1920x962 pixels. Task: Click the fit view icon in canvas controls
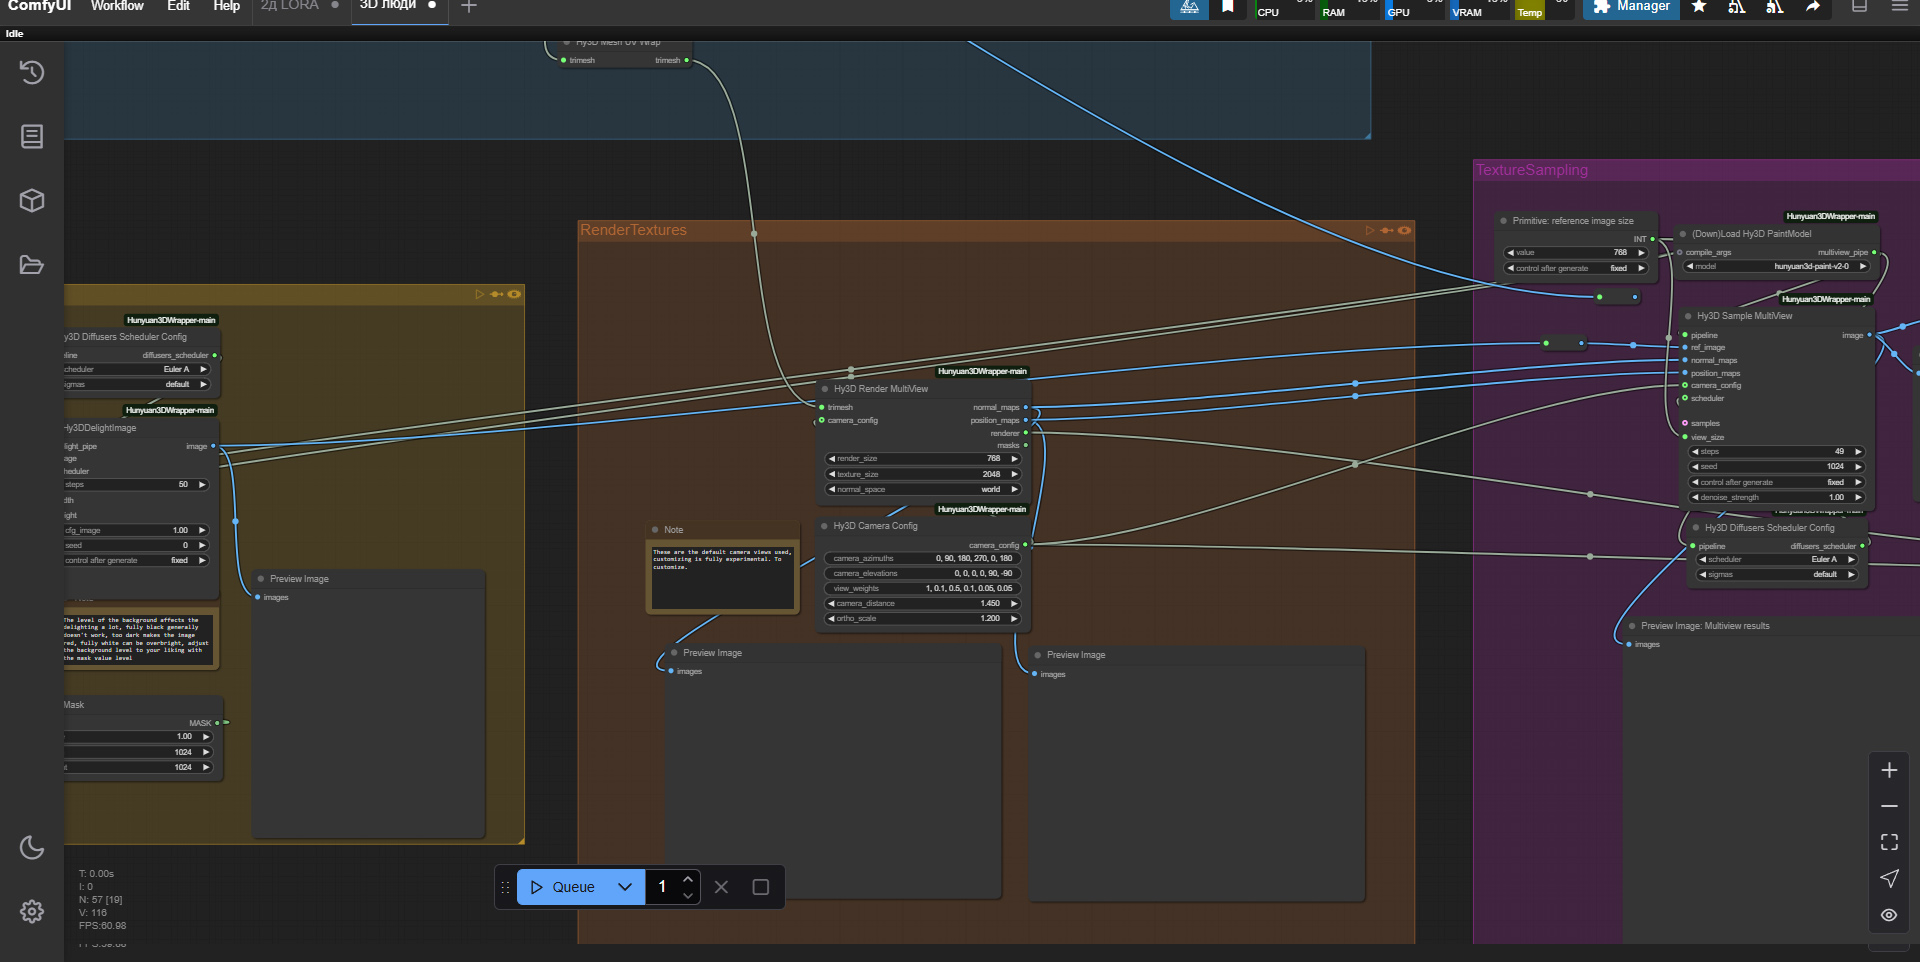coord(1889,842)
